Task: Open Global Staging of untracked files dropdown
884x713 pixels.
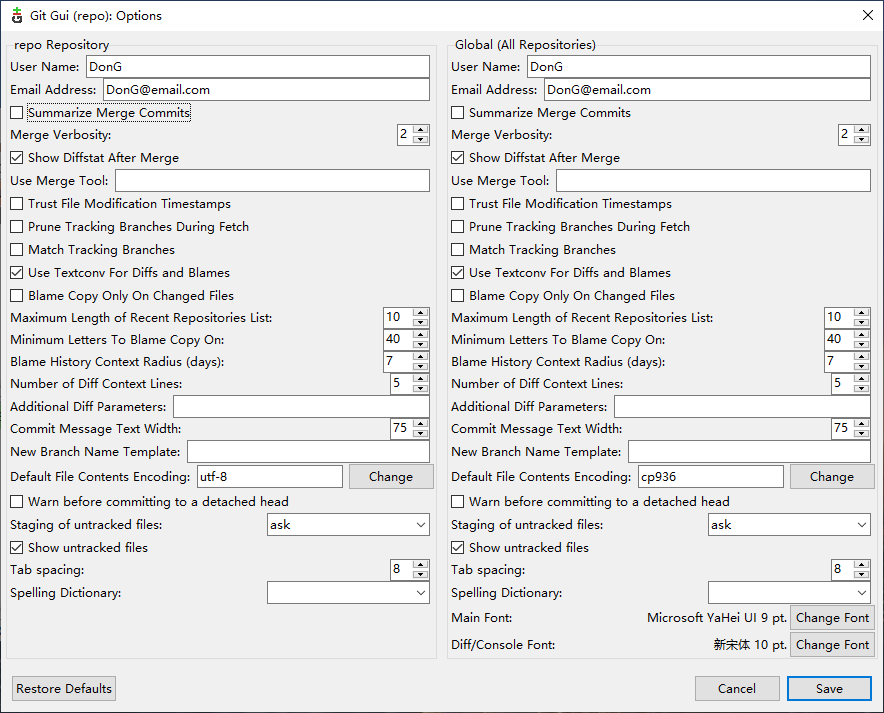Action: click(789, 525)
